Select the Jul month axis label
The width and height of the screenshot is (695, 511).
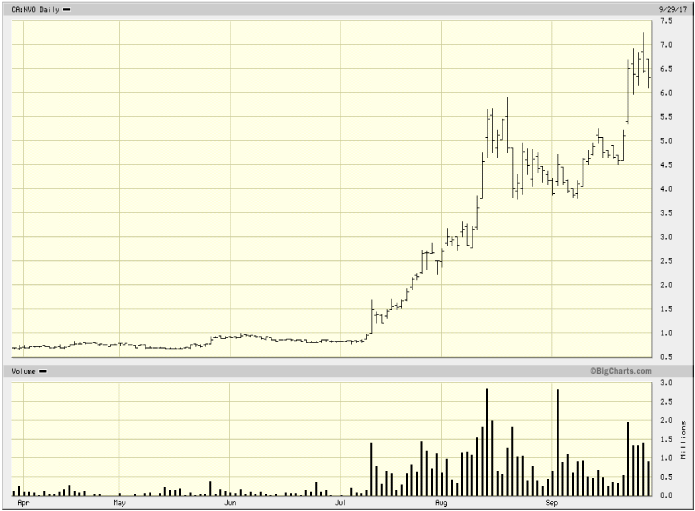[x=340, y=503]
